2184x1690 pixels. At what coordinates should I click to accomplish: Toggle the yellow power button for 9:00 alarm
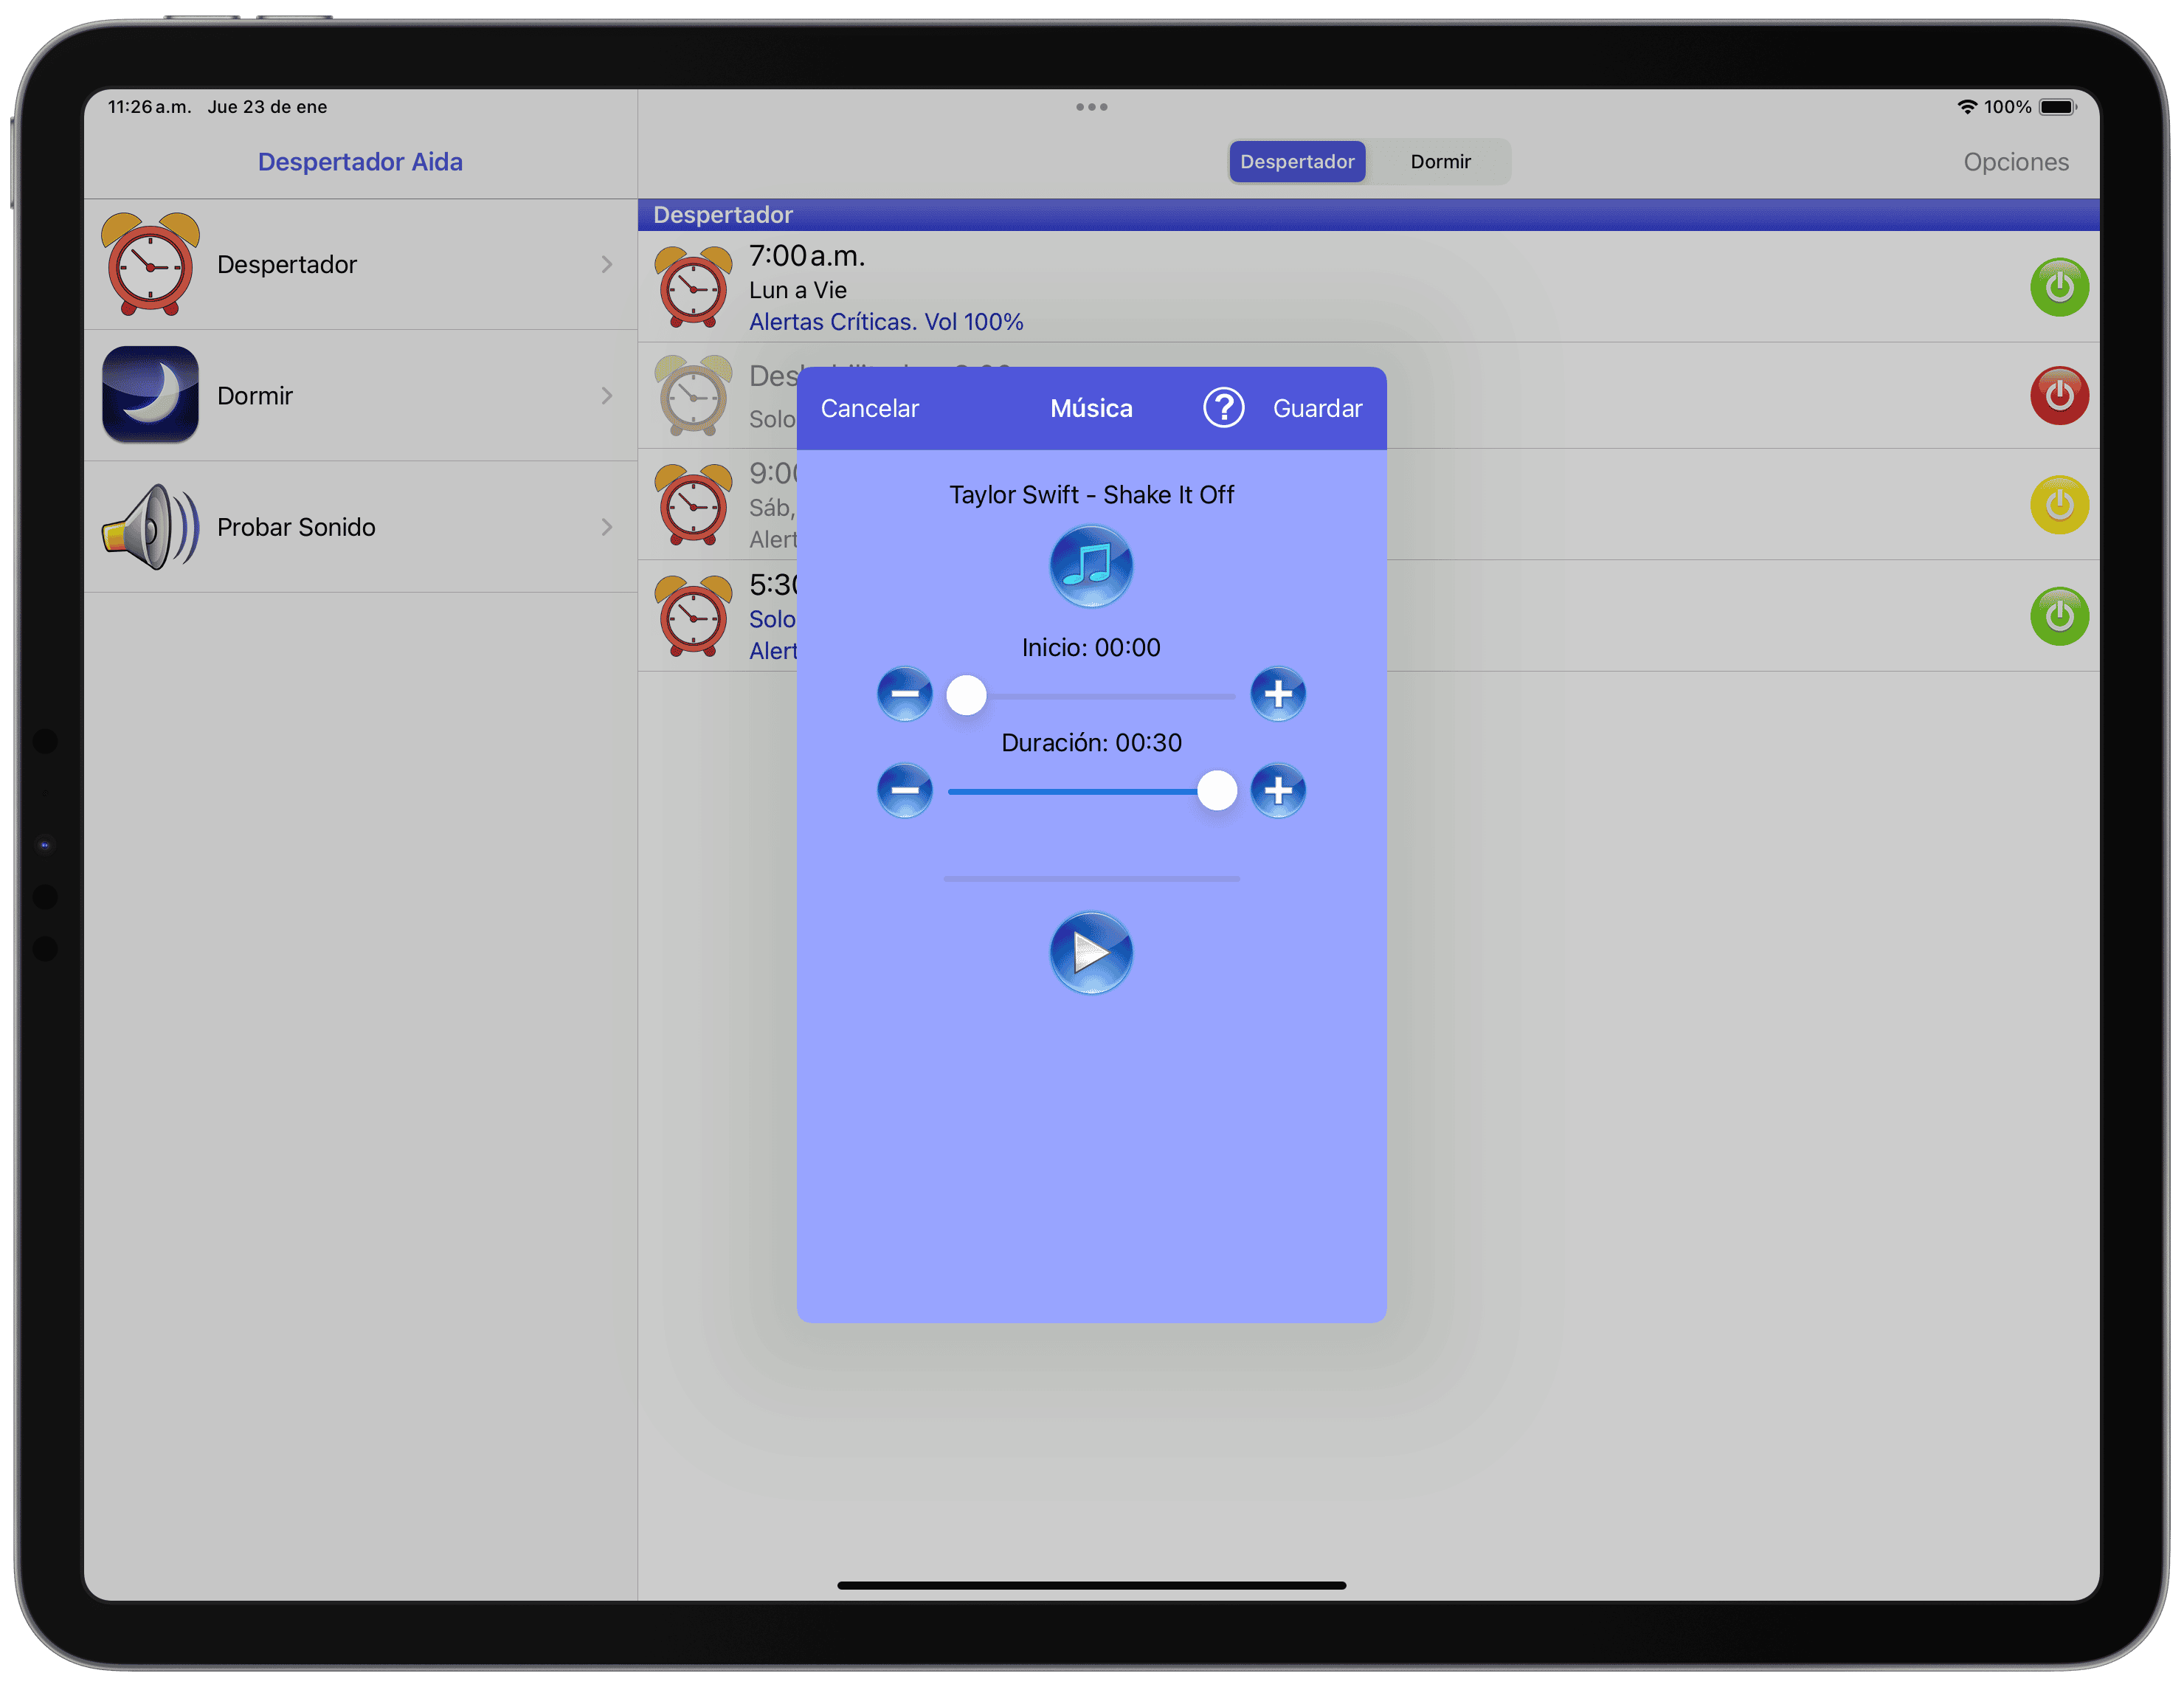point(2059,505)
